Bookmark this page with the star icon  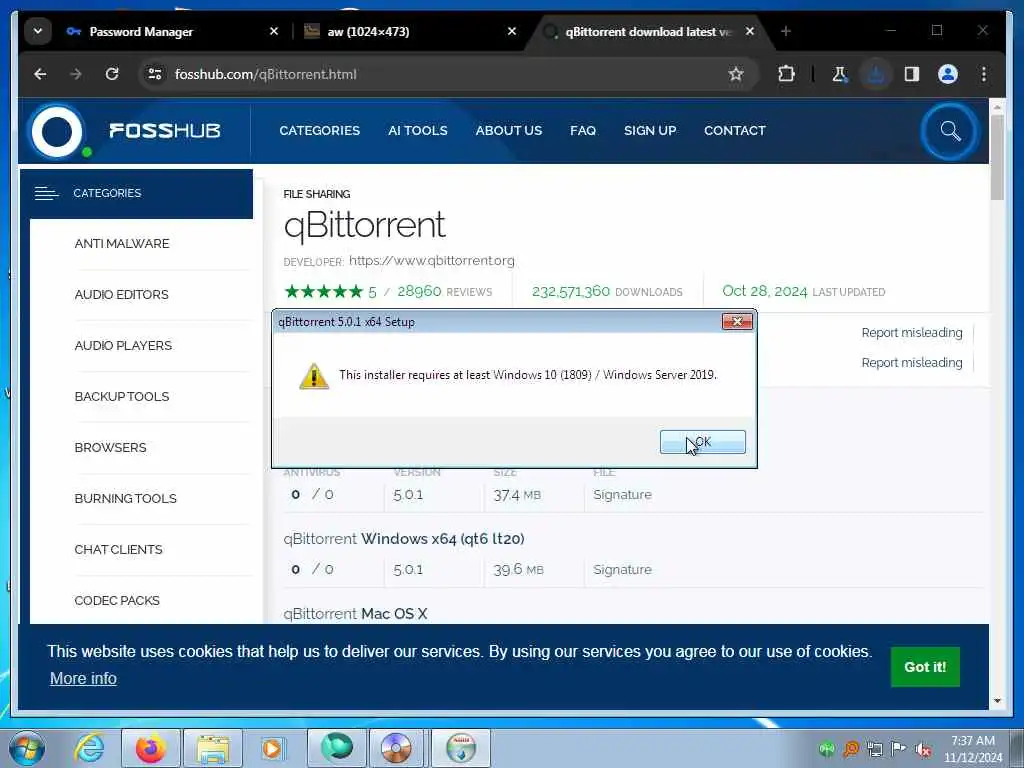click(x=735, y=74)
